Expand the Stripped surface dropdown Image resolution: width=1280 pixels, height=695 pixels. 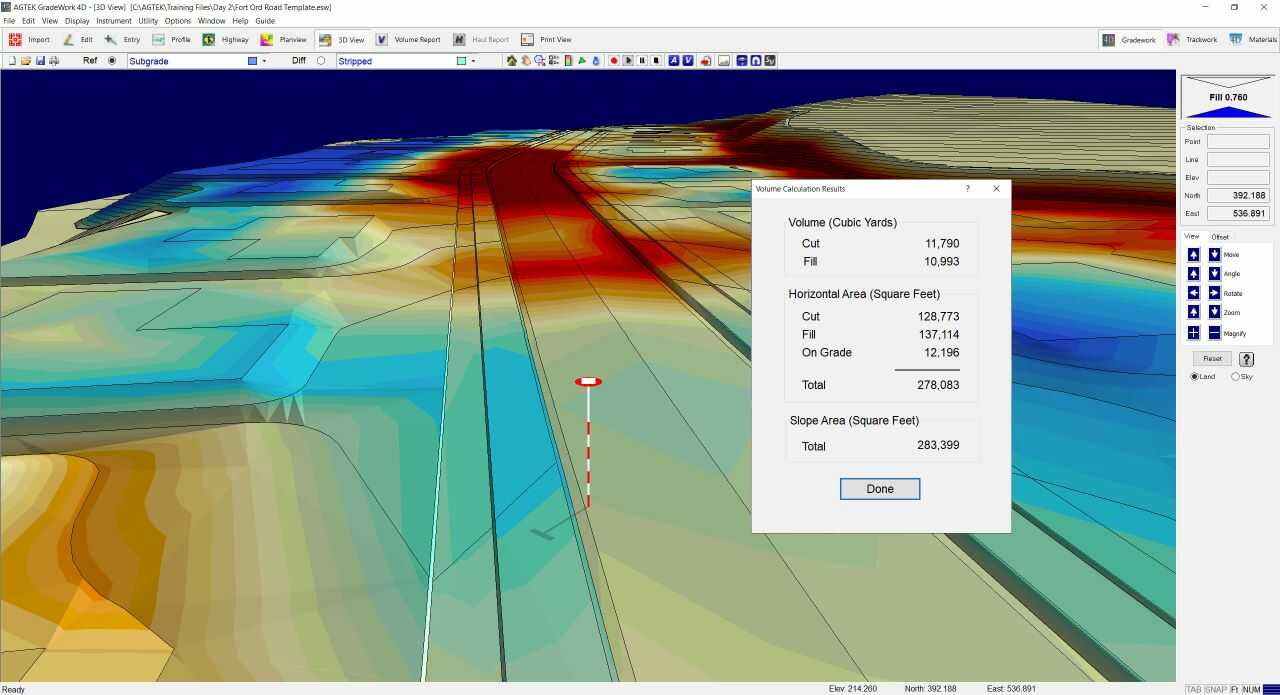[x=473, y=61]
